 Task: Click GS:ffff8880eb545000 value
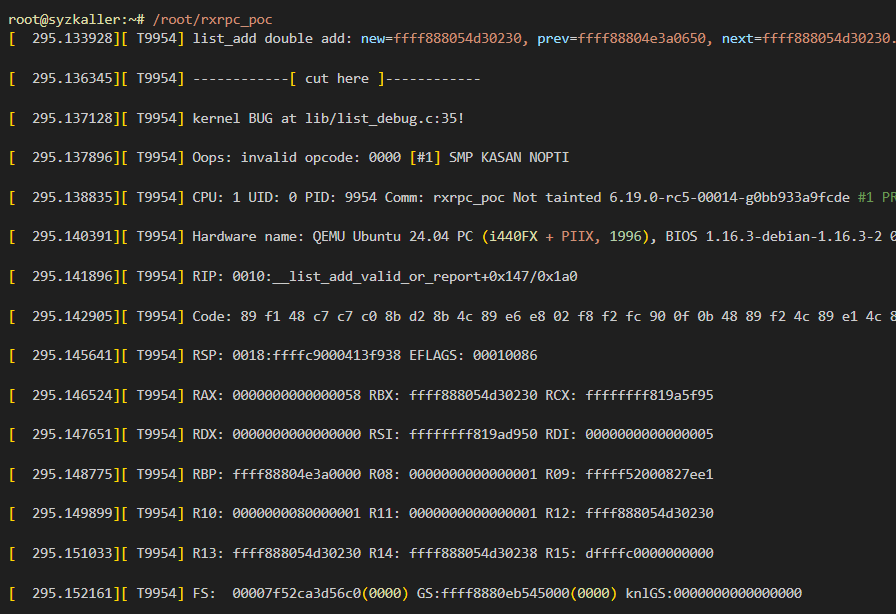tap(493, 593)
